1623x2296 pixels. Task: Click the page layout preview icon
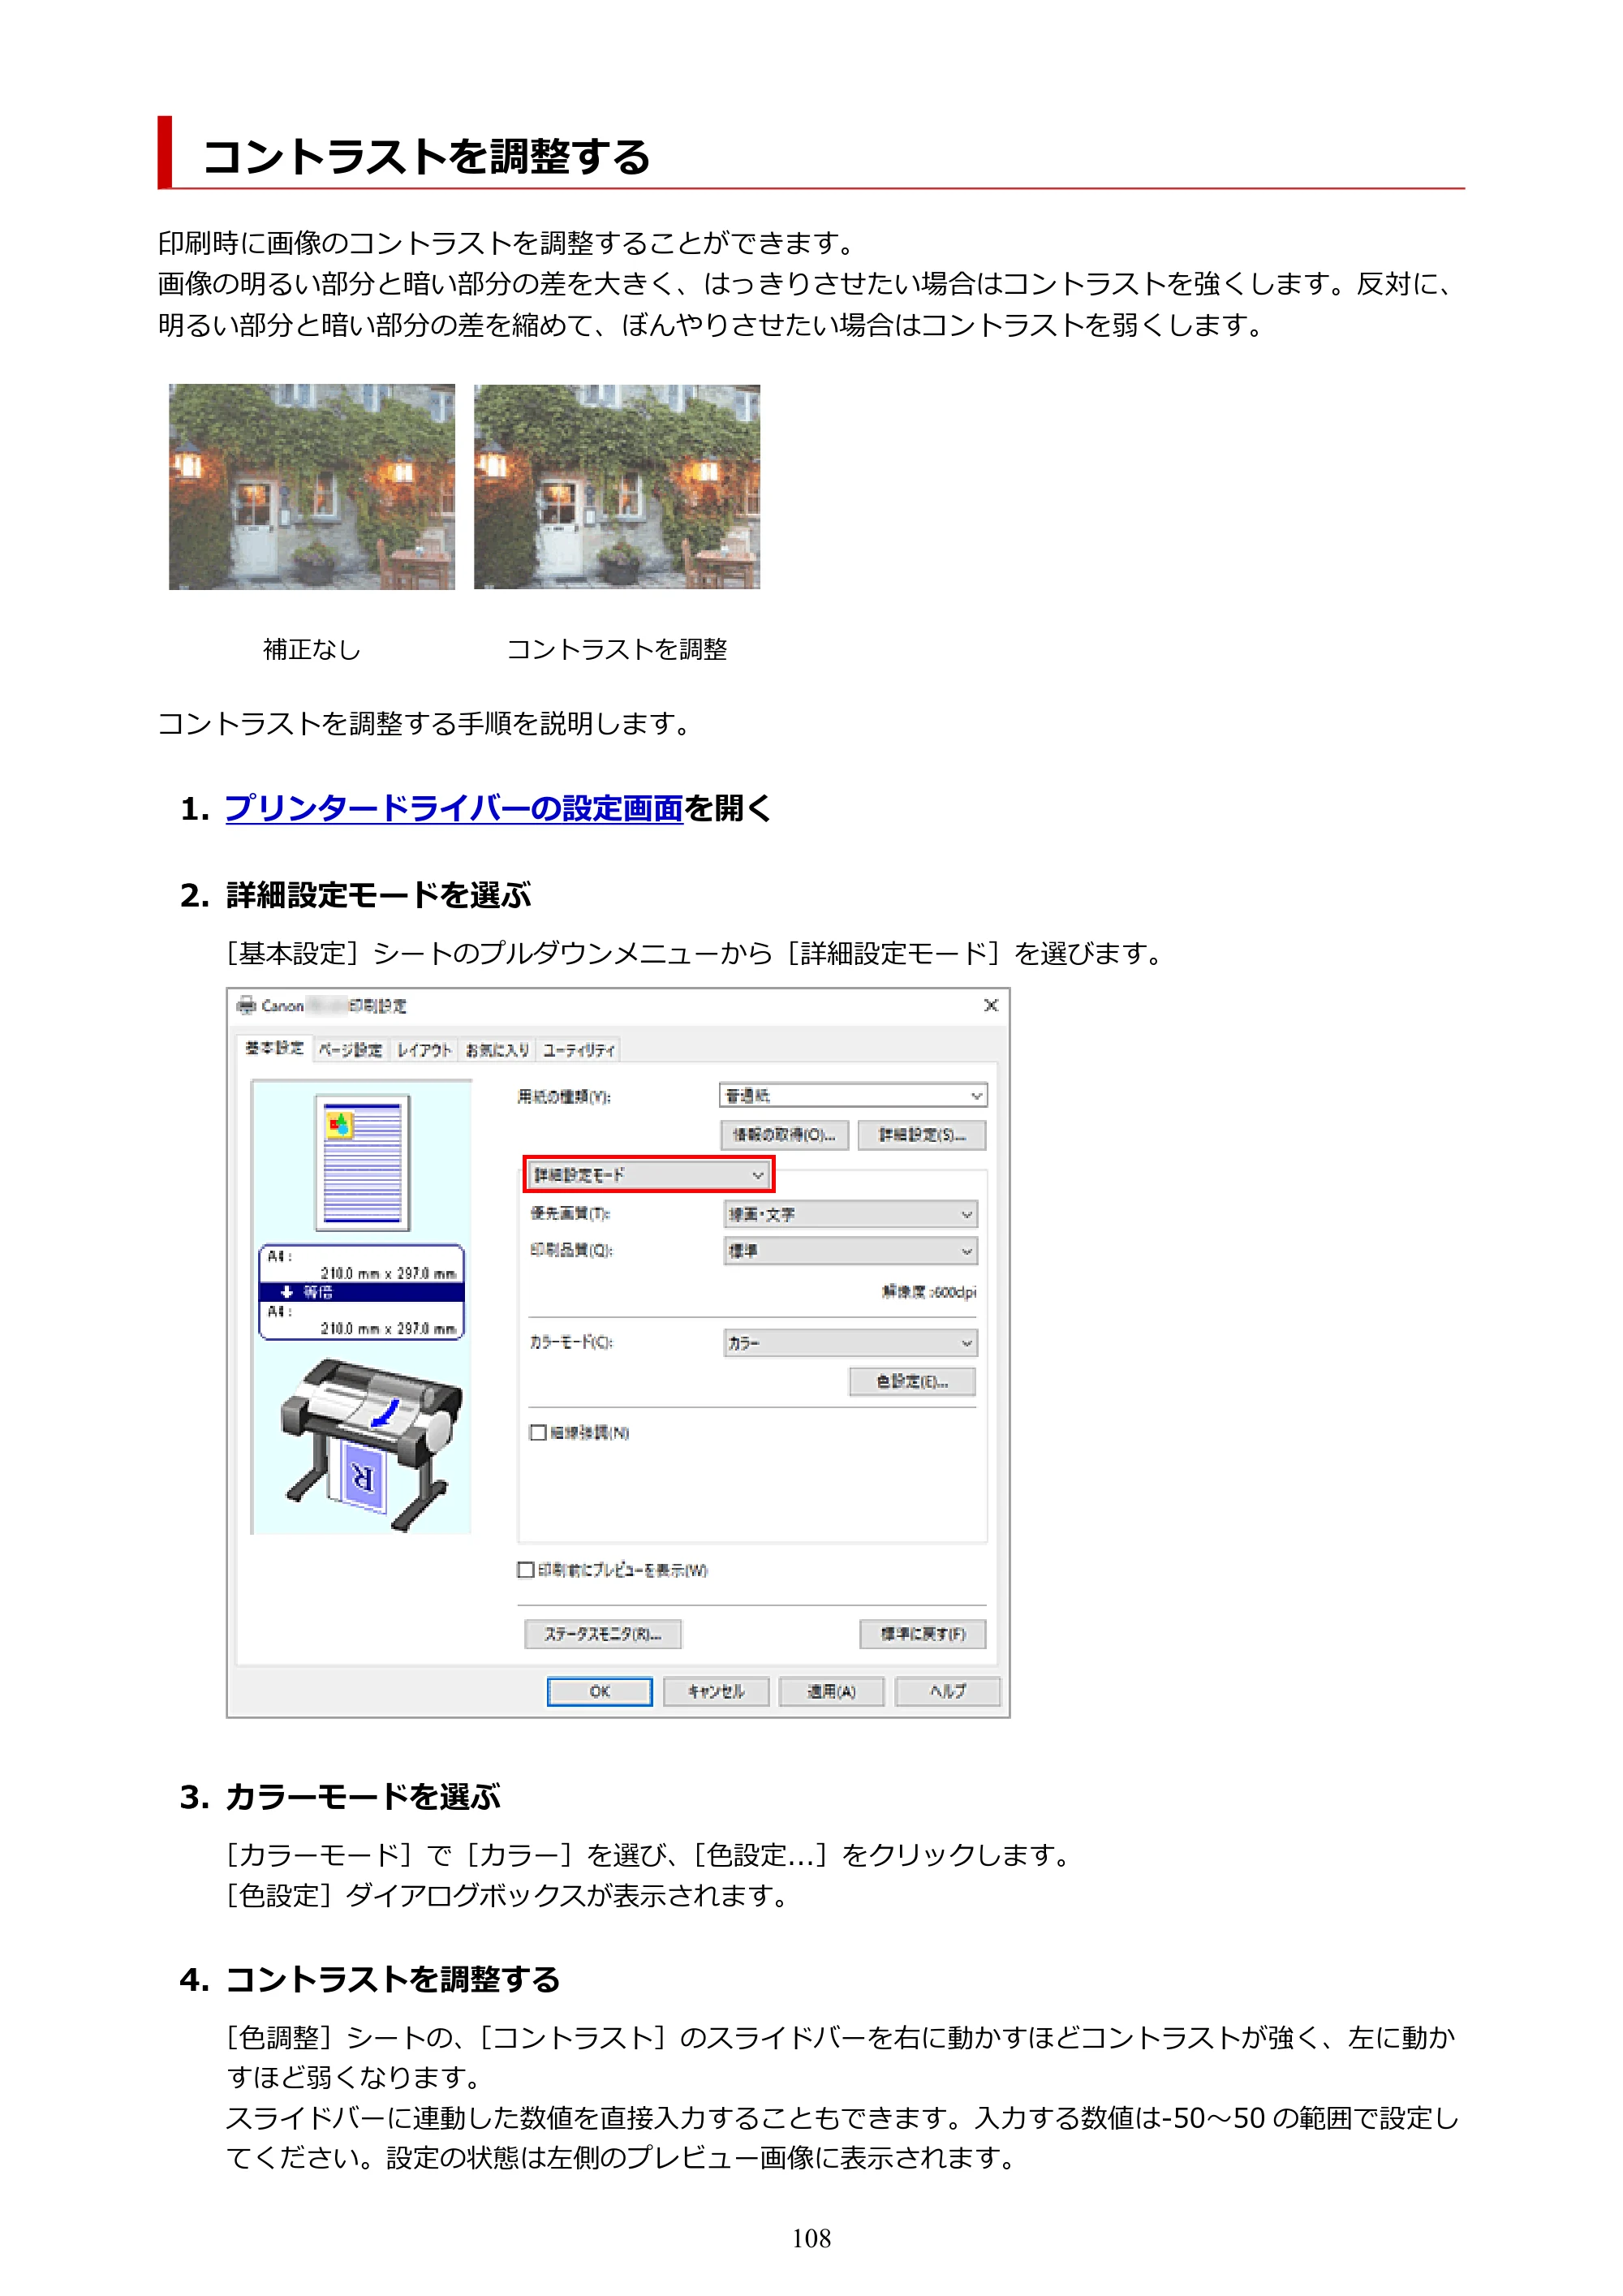tap(362, 1162)
